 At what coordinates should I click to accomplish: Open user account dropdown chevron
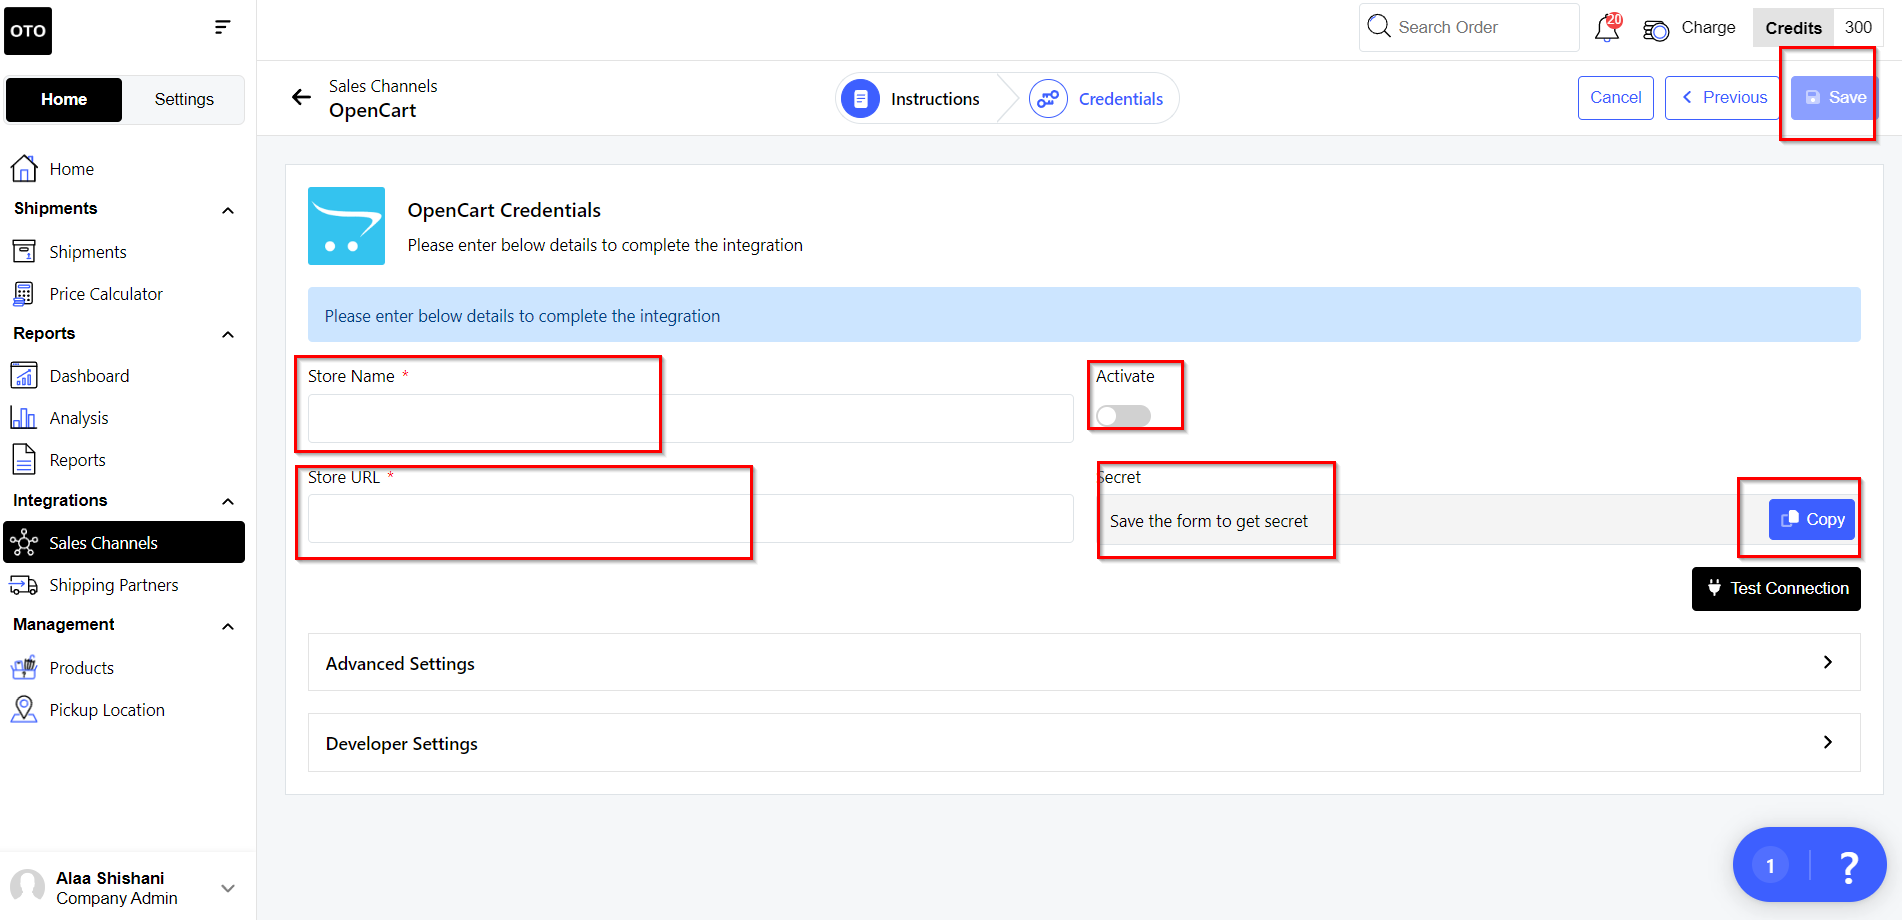(228, 888)
